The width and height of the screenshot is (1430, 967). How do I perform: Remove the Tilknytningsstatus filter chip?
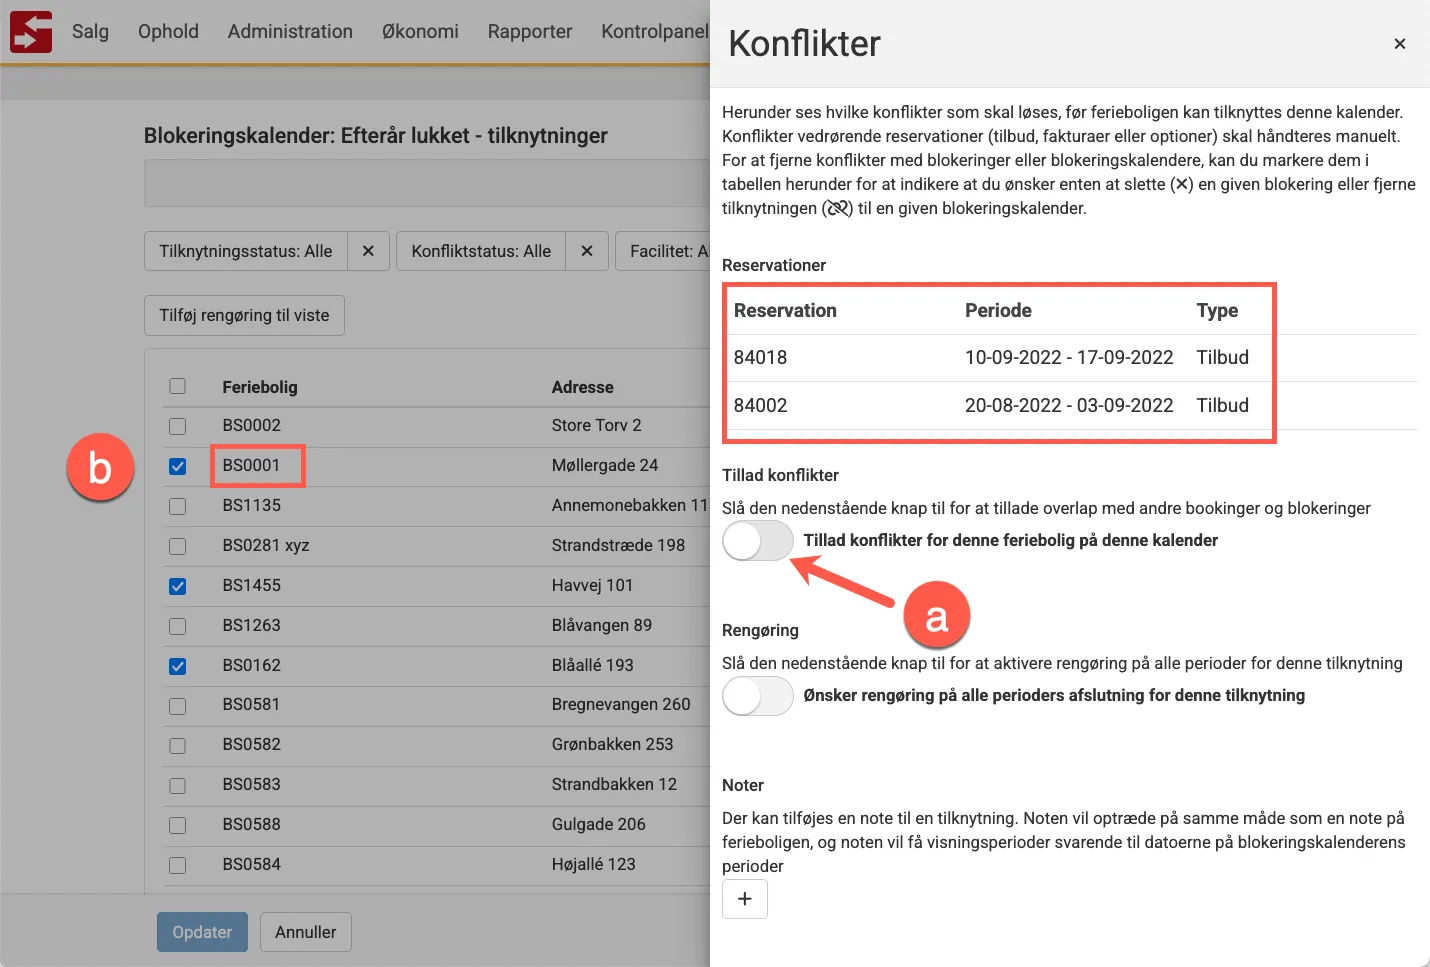367,251
